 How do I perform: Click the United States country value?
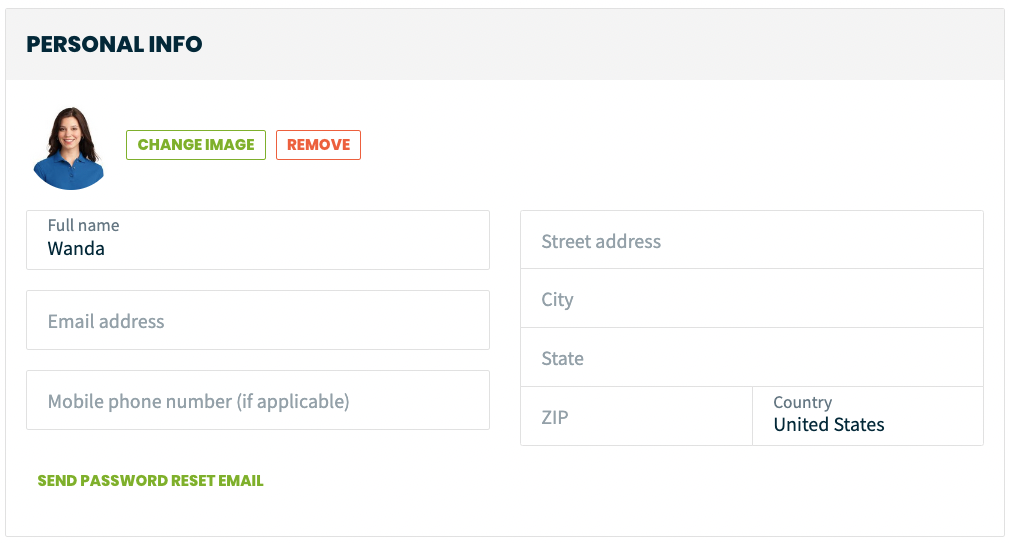point(829,425)
